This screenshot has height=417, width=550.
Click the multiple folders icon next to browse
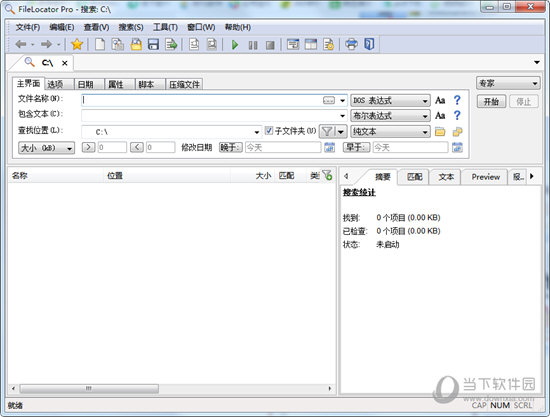[x=457, y=132]
